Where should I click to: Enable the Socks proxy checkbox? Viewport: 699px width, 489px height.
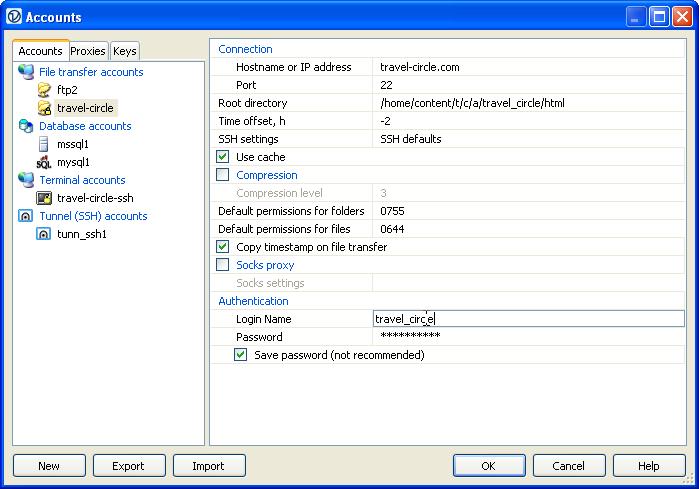coord(223,265)
